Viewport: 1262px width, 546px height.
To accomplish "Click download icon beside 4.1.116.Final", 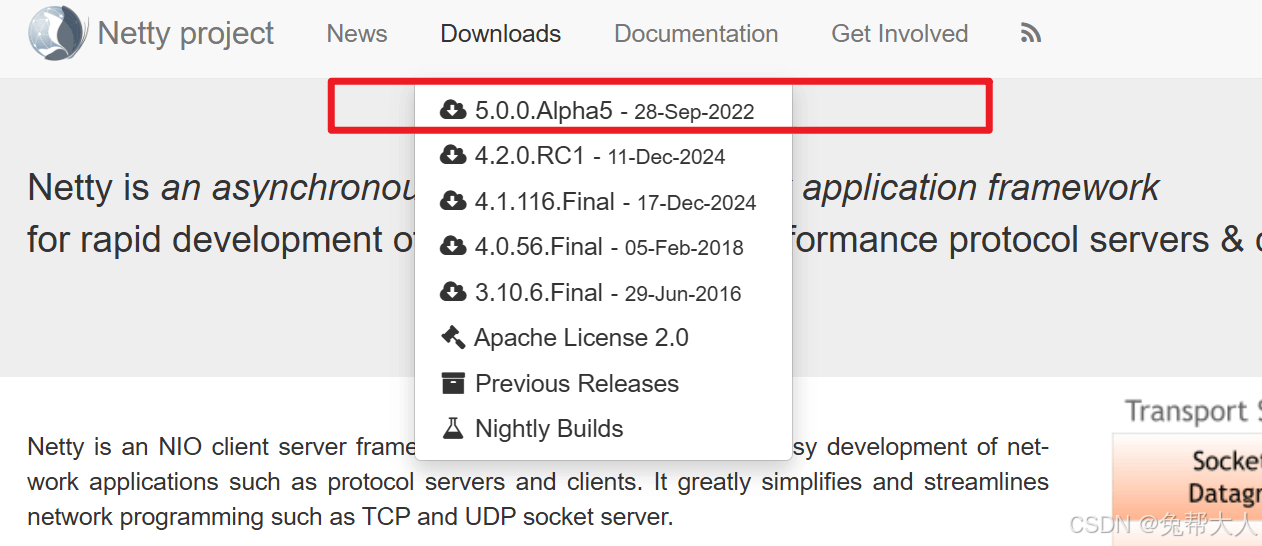I will pyautogui.click(x=453, y=201).
